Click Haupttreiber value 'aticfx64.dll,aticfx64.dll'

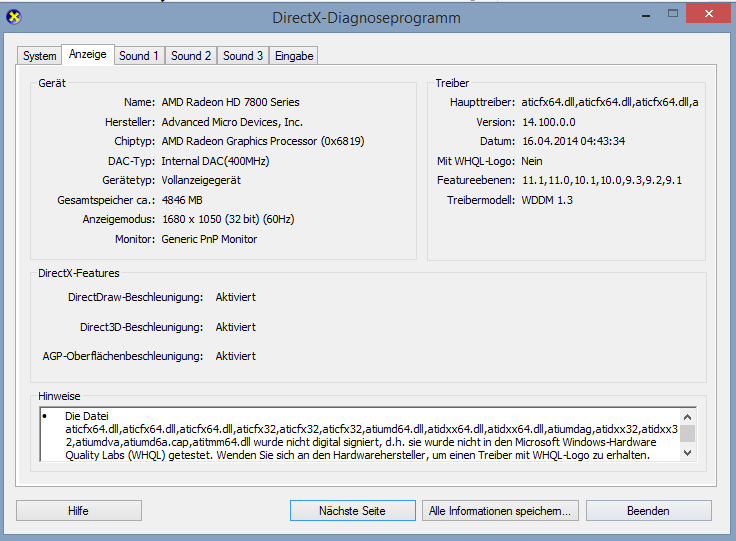(x=610, y=102)
